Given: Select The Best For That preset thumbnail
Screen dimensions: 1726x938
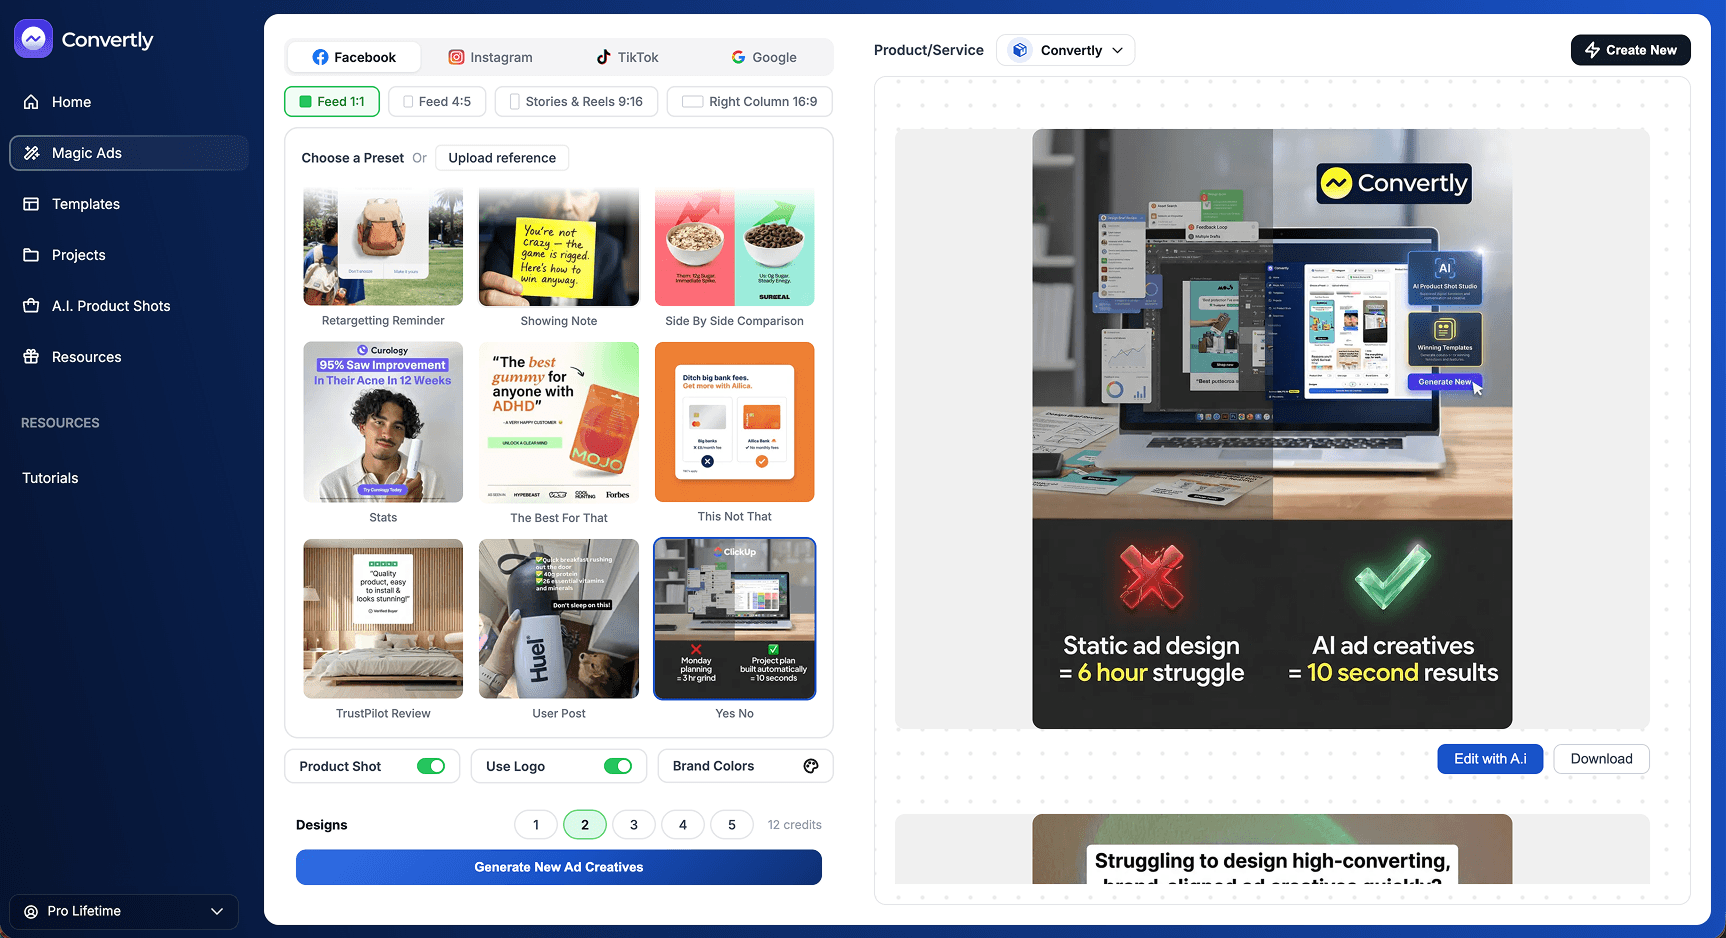Looking at the screenshot, I should tap(559, 422).
